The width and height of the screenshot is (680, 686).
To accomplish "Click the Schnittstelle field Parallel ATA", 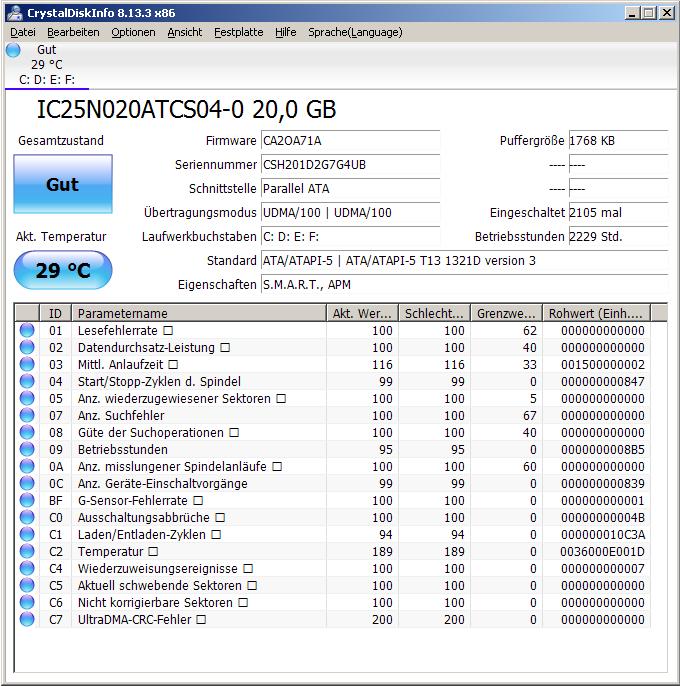I will click(350, 189).
